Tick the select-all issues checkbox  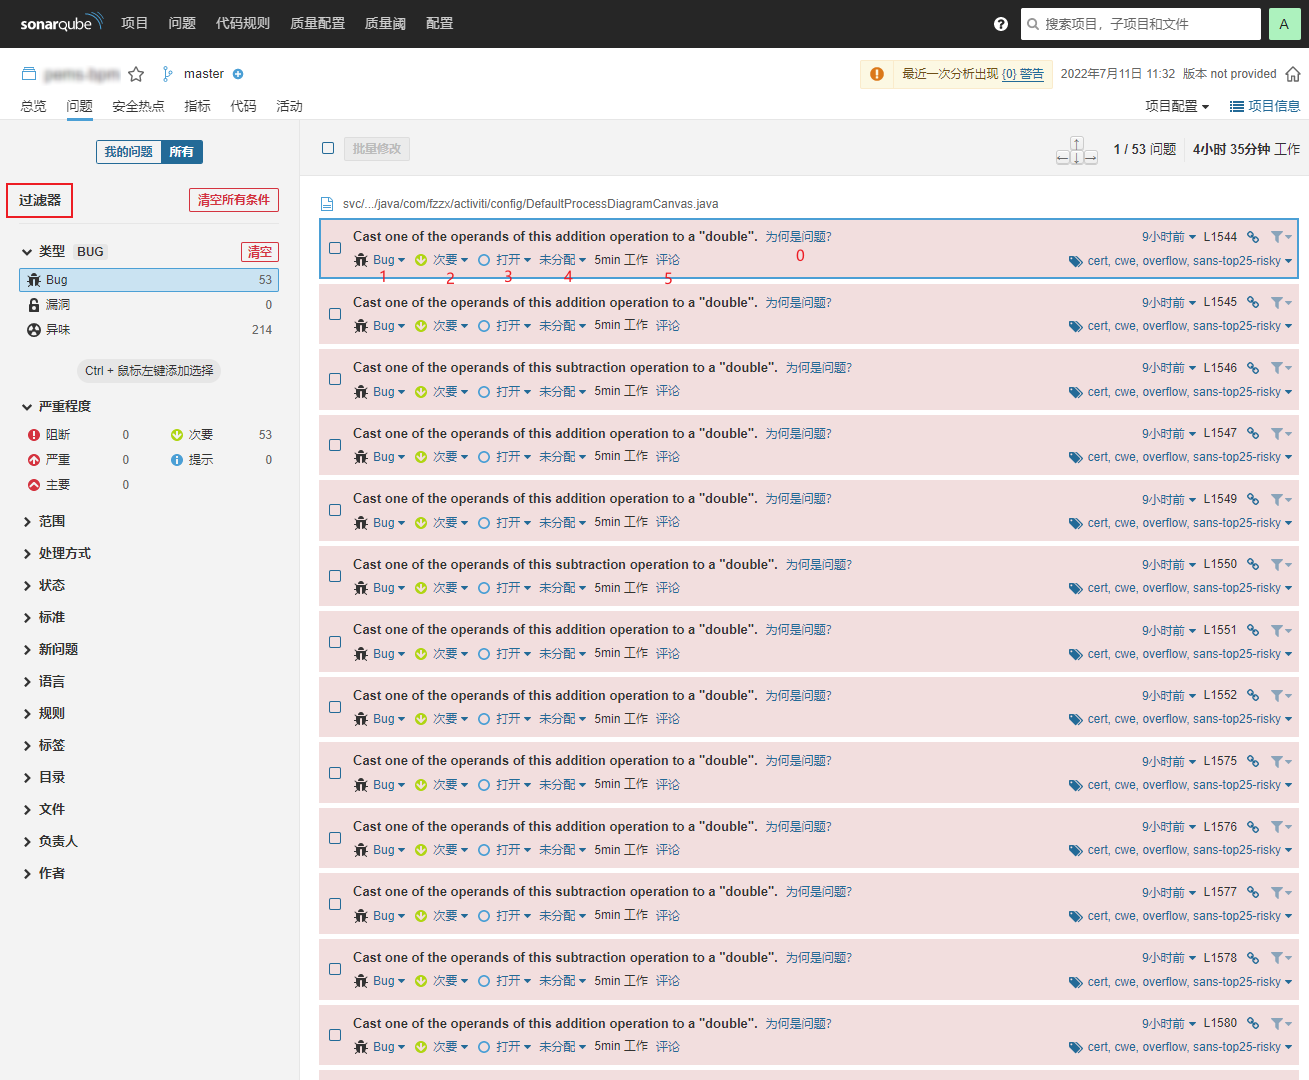(x=328, y=148)
